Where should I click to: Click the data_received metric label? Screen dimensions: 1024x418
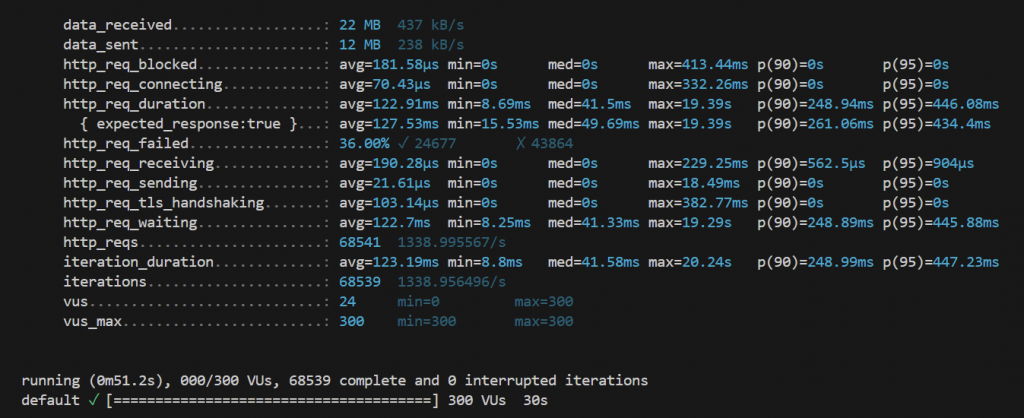click(x=118, y=24)
